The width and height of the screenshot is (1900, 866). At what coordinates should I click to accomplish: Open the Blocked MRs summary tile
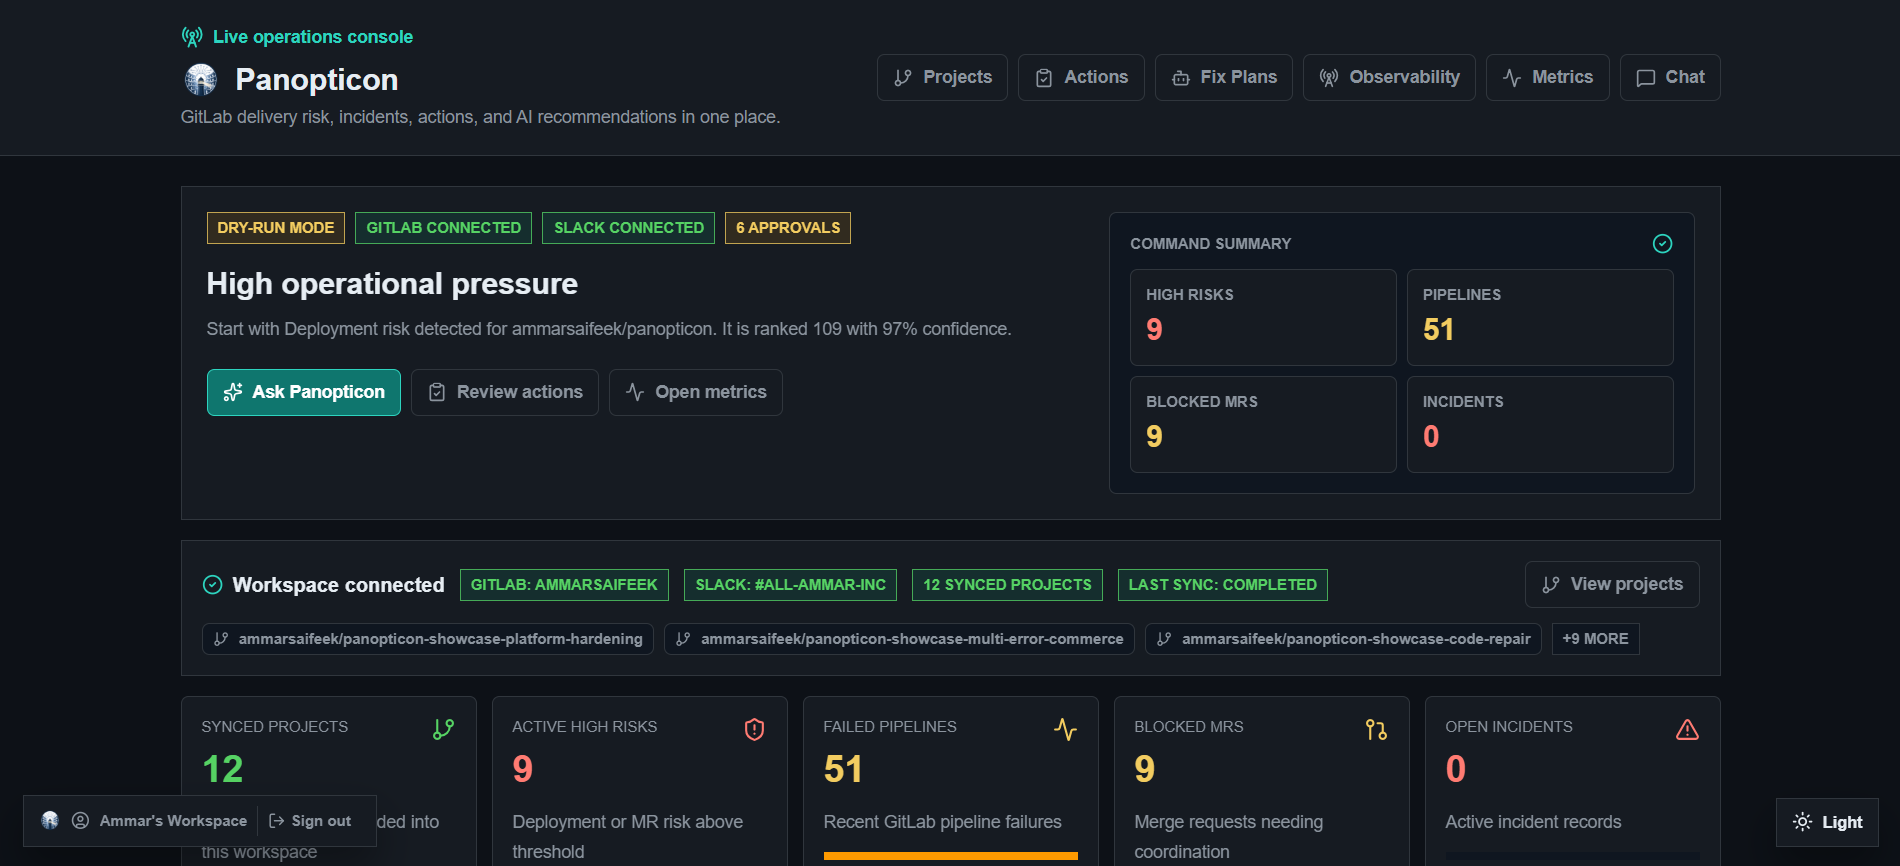point(1263,424)
